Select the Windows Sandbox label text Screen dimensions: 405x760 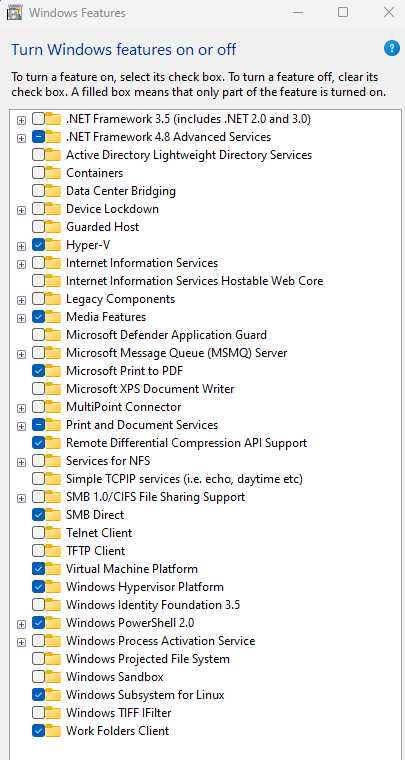(x=115, y=677)
